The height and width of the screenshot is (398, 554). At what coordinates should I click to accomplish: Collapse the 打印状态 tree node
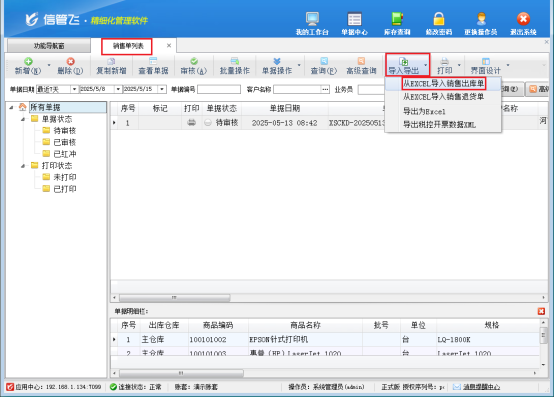point(23,166)
